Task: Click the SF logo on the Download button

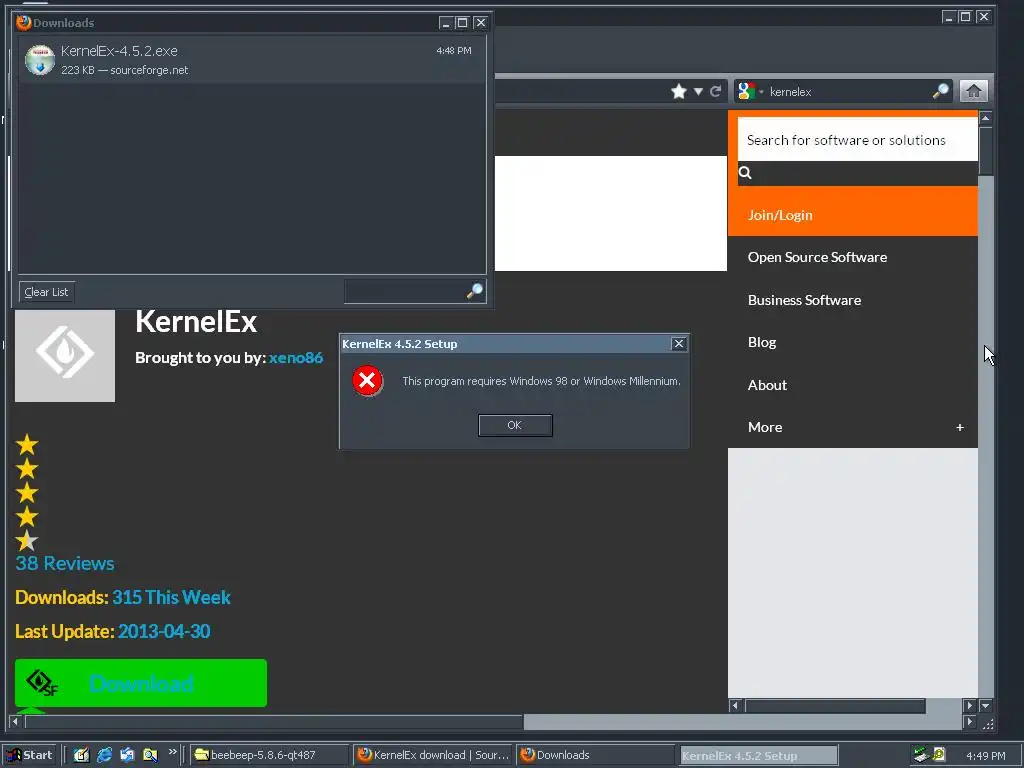Action: click(x=42, y=682)
